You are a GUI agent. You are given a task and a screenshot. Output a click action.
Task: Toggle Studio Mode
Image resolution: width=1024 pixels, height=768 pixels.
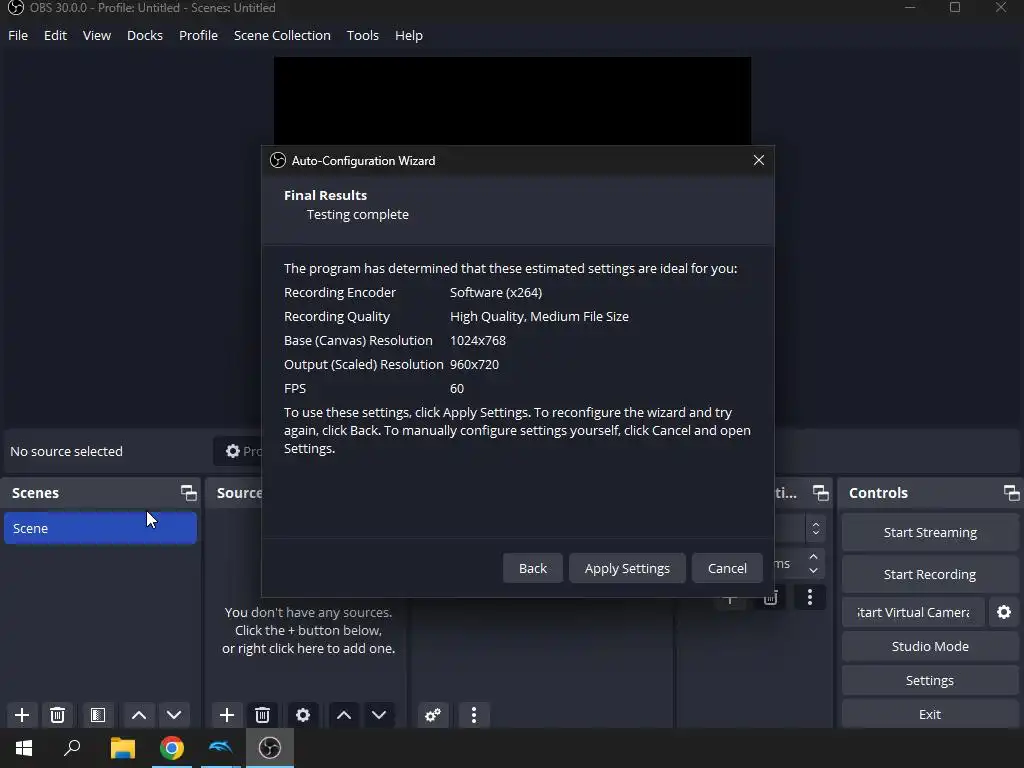930,646
